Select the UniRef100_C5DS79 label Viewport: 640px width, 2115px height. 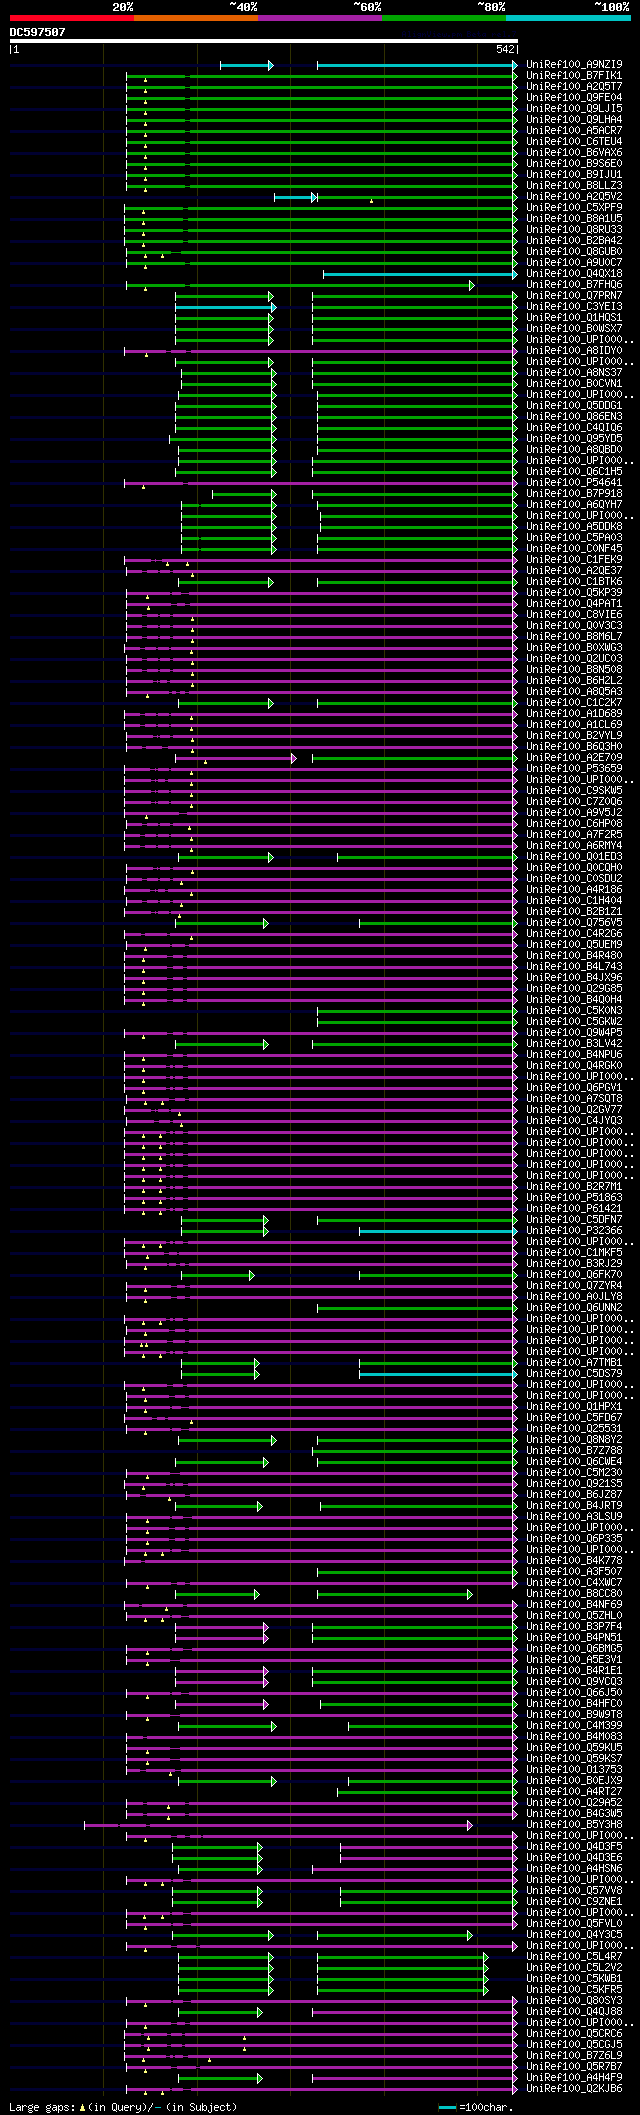point(574,1374)
